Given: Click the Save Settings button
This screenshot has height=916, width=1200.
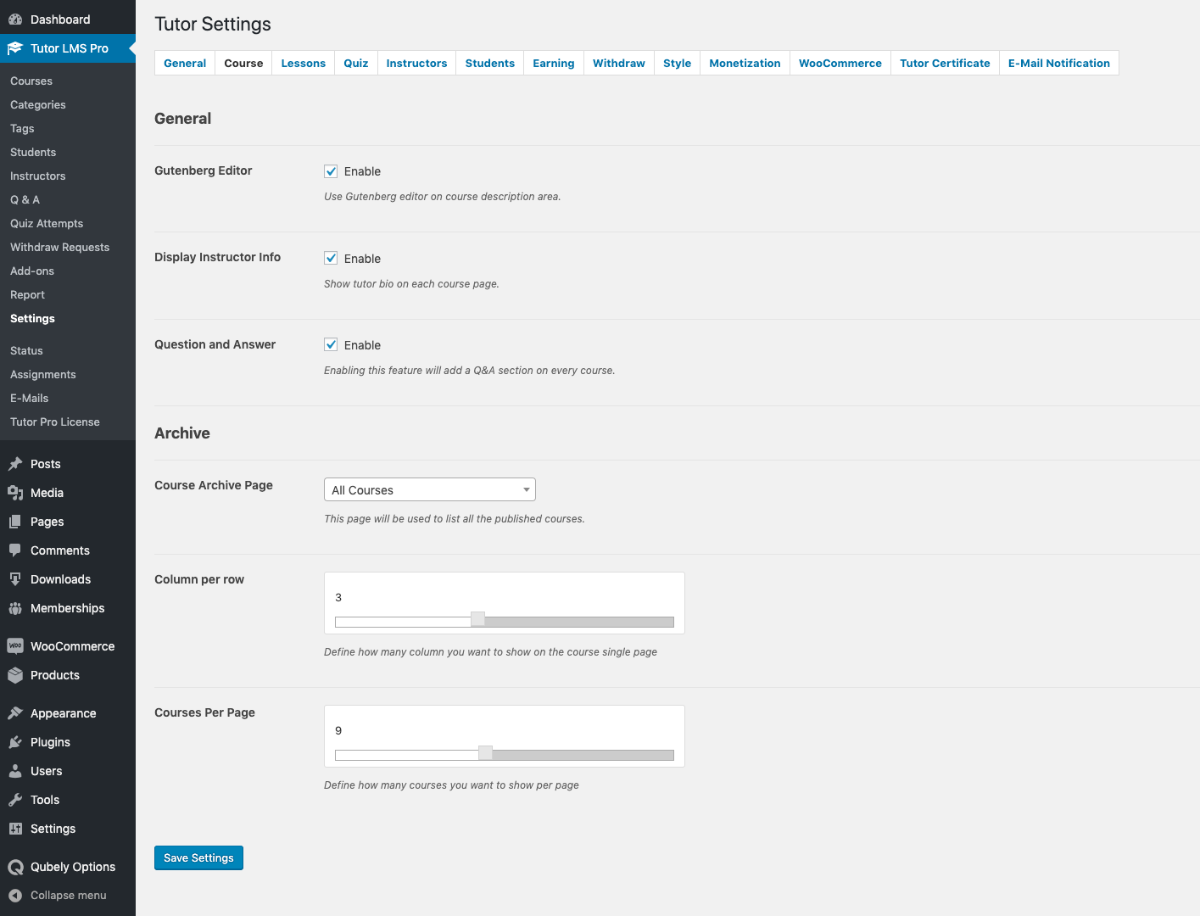Looking at the screenshot, I should [x=198, y=858].
